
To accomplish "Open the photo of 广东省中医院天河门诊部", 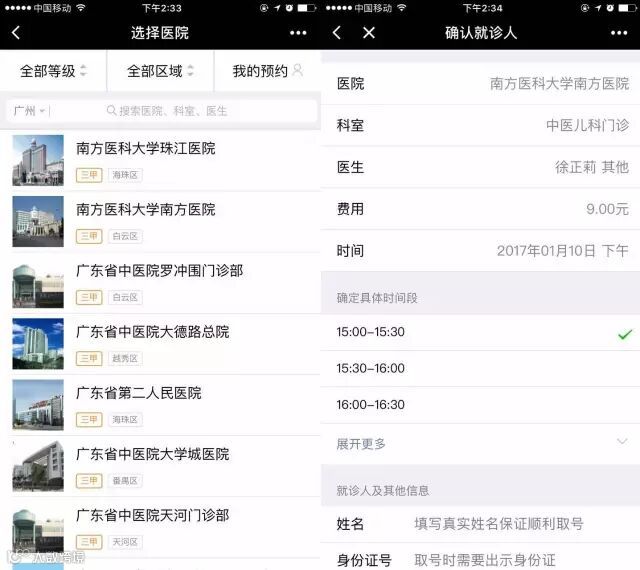I will click(38, 530).
